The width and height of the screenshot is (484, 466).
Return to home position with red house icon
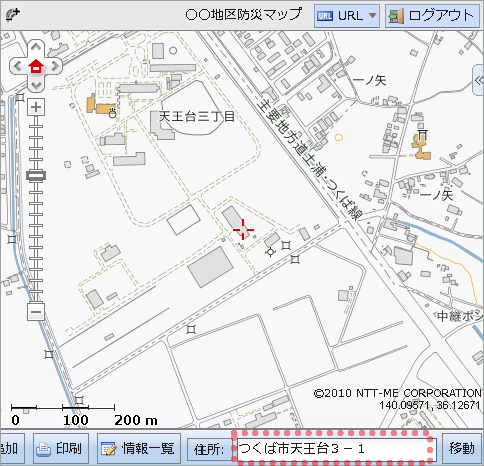(x=36, y=66)
